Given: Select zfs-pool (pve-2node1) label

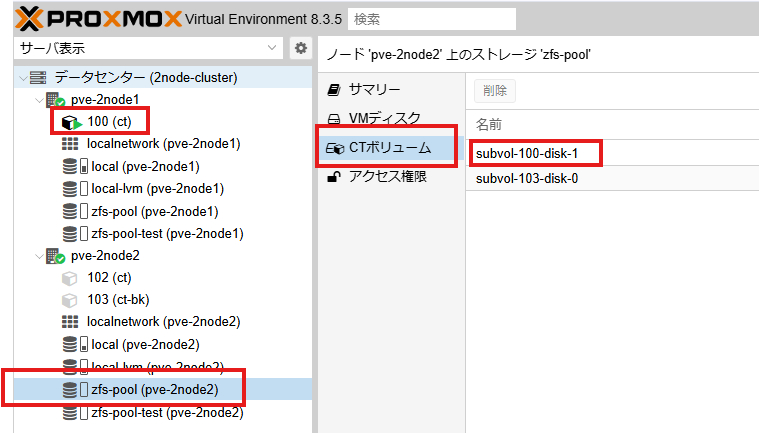Looking at the screenshot, I should (154, 211).
